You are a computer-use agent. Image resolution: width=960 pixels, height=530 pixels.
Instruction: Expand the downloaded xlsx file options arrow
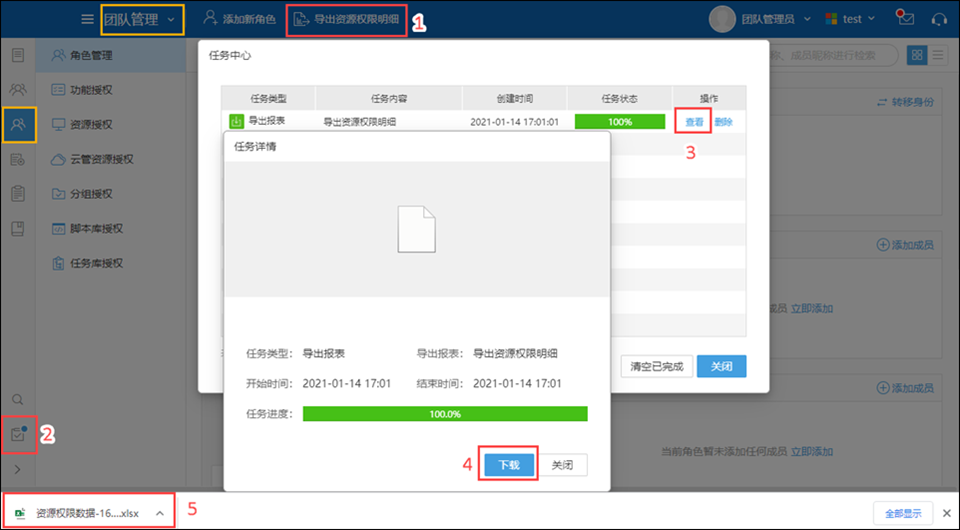click(x=160, y=513)
